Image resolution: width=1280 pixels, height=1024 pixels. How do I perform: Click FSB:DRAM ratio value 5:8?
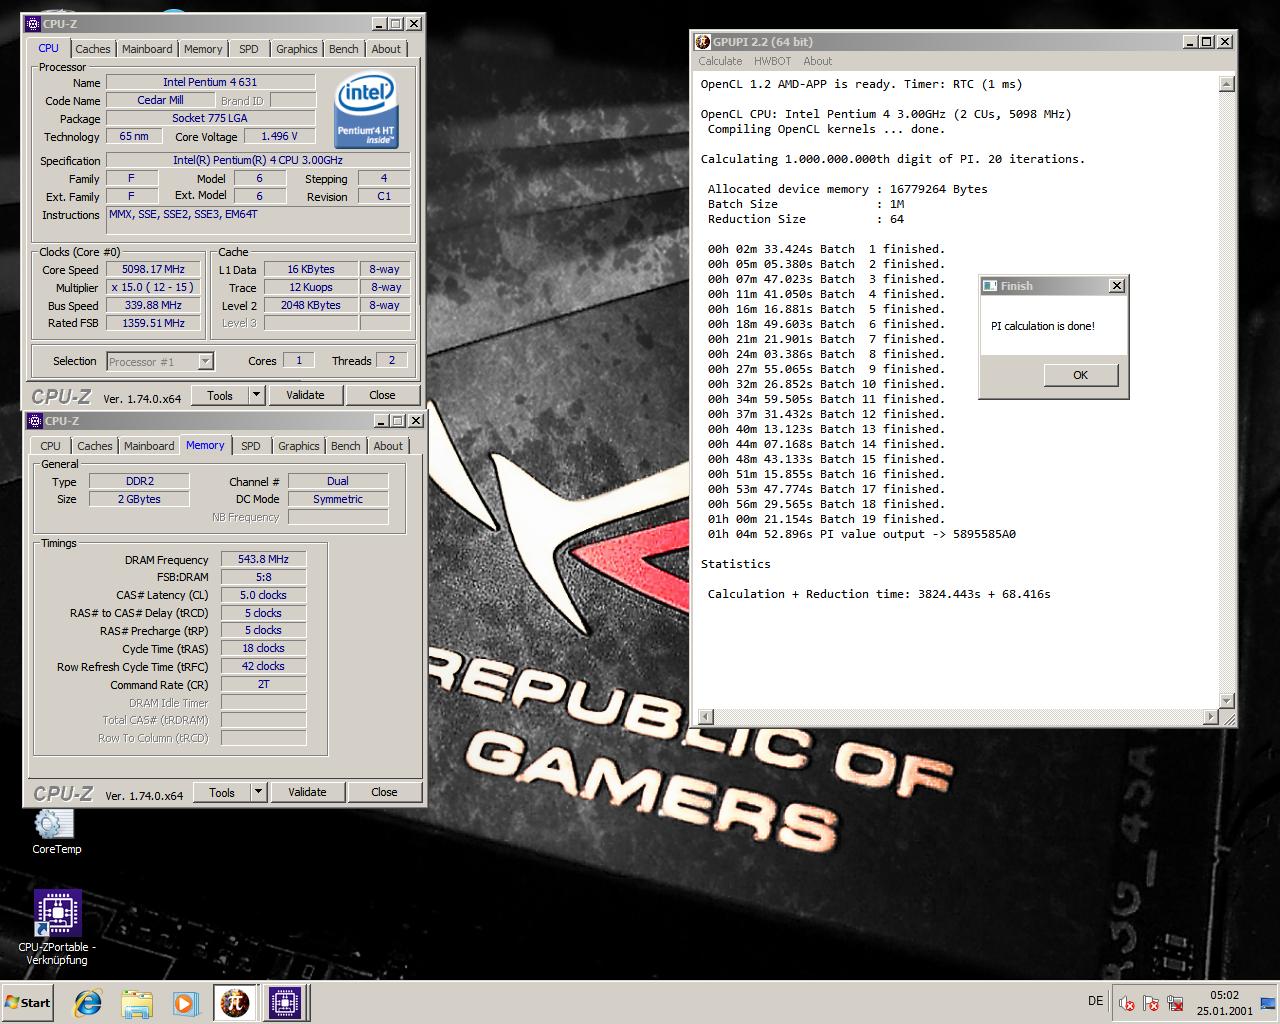263,578
